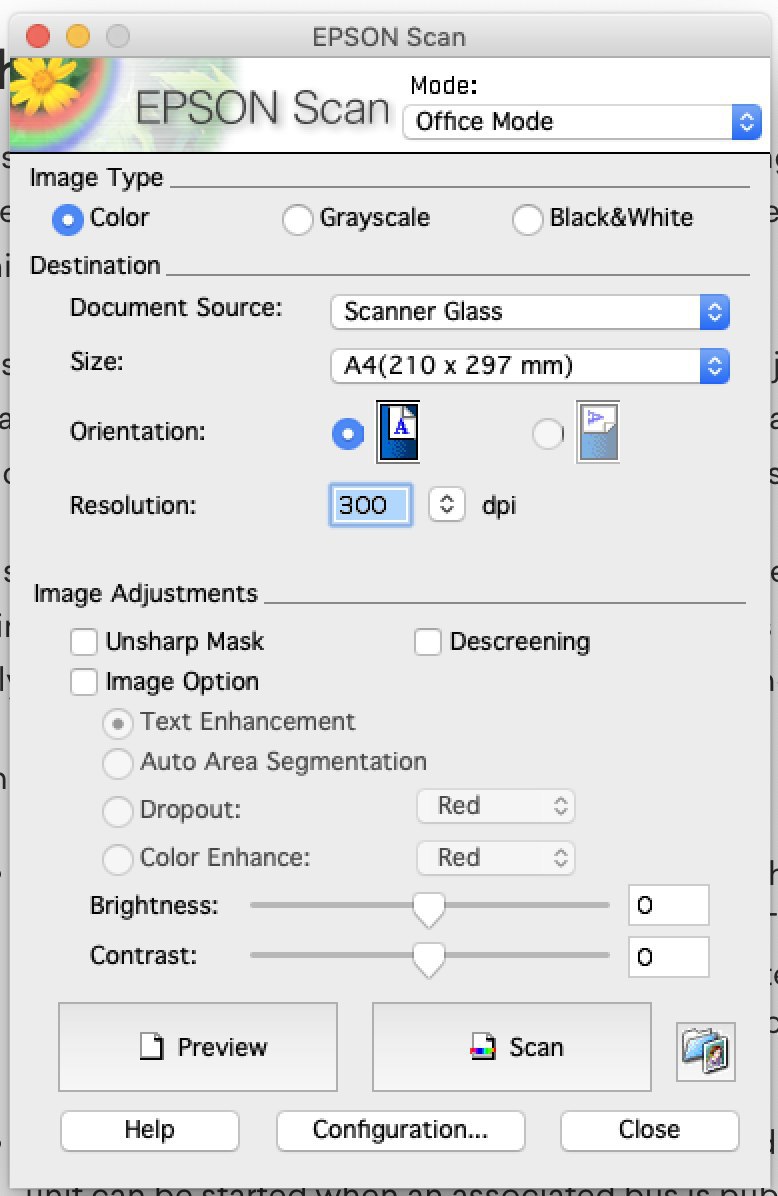Open the Mode dropdown showing Office Mode
This screenshot has height=1196, width=778.
pyautogui.click(x=583, y=122)
